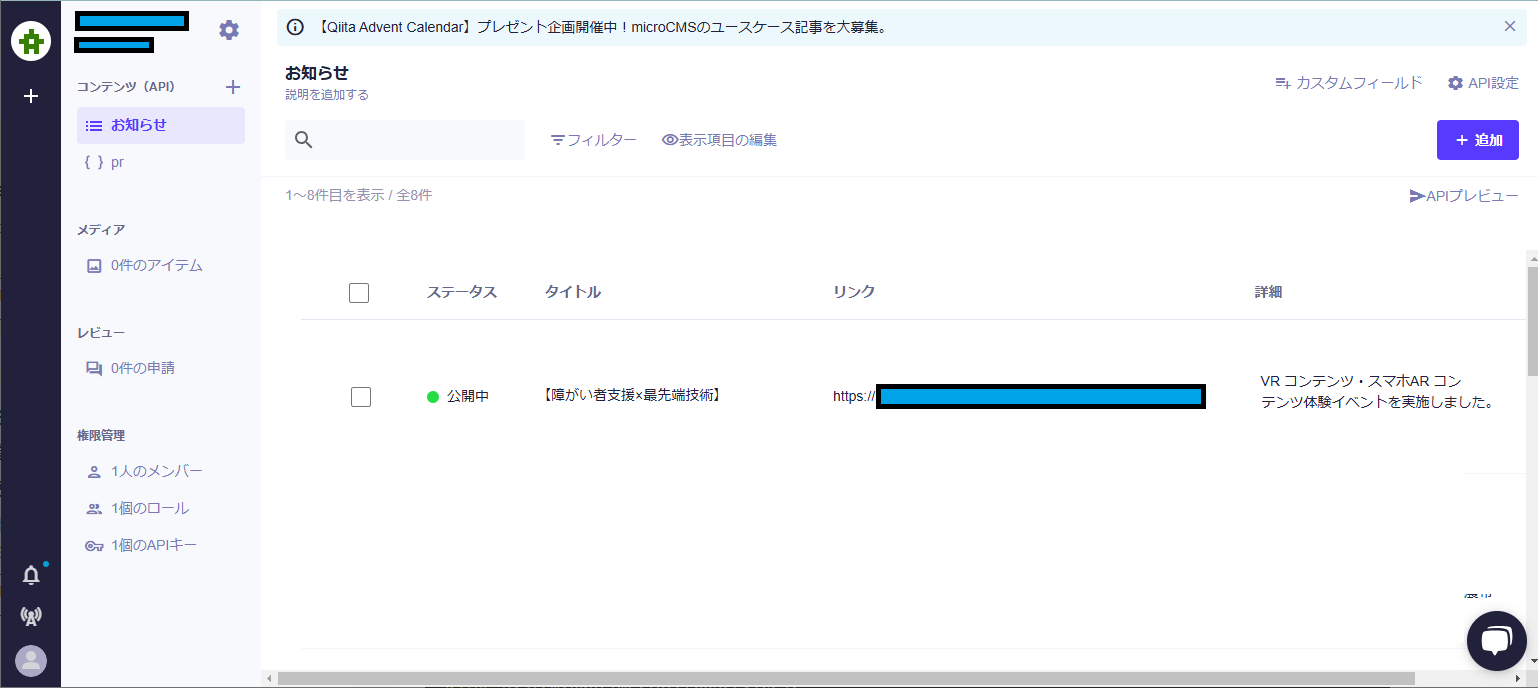Open the broadcast announcements icon
This screenshot has width=1538, height=692.
click(31, 616)
